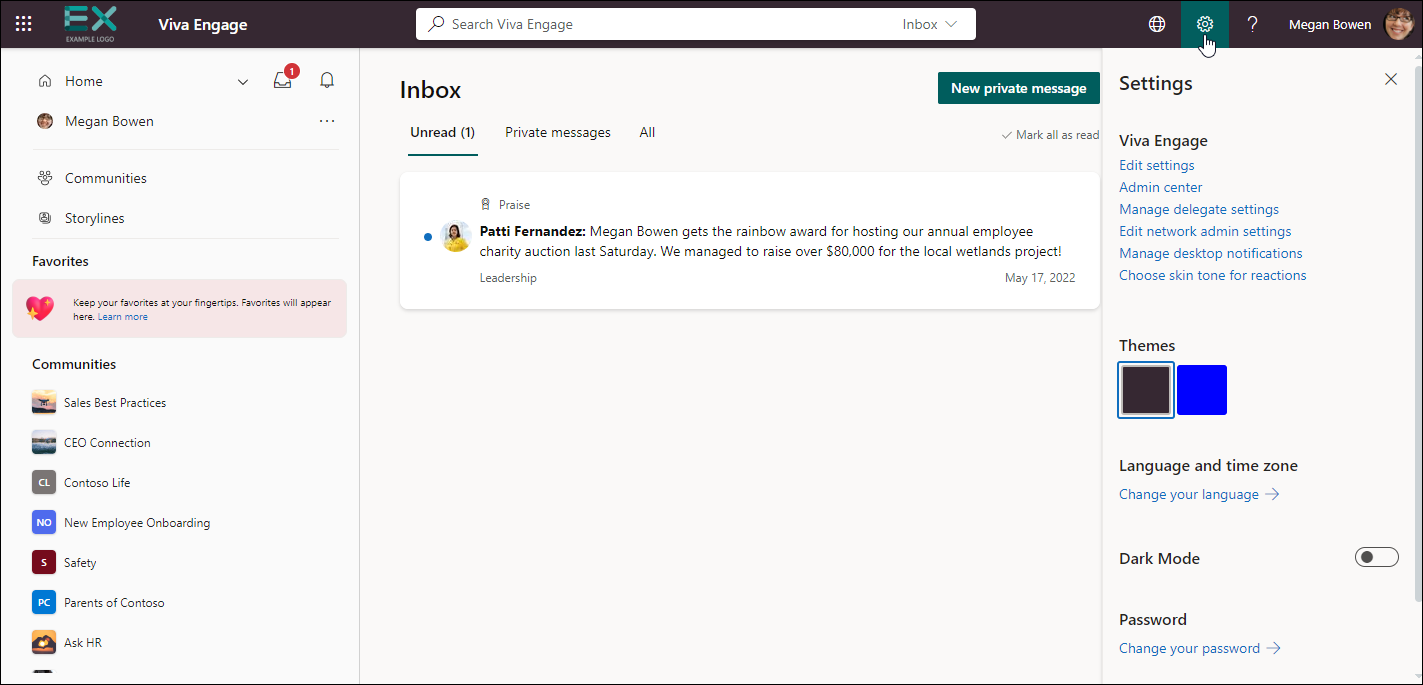The width and height of the screenshot is (1423, 685).
Task: Open the New Employee Onboarding NO icon
Action: (44, 522)
